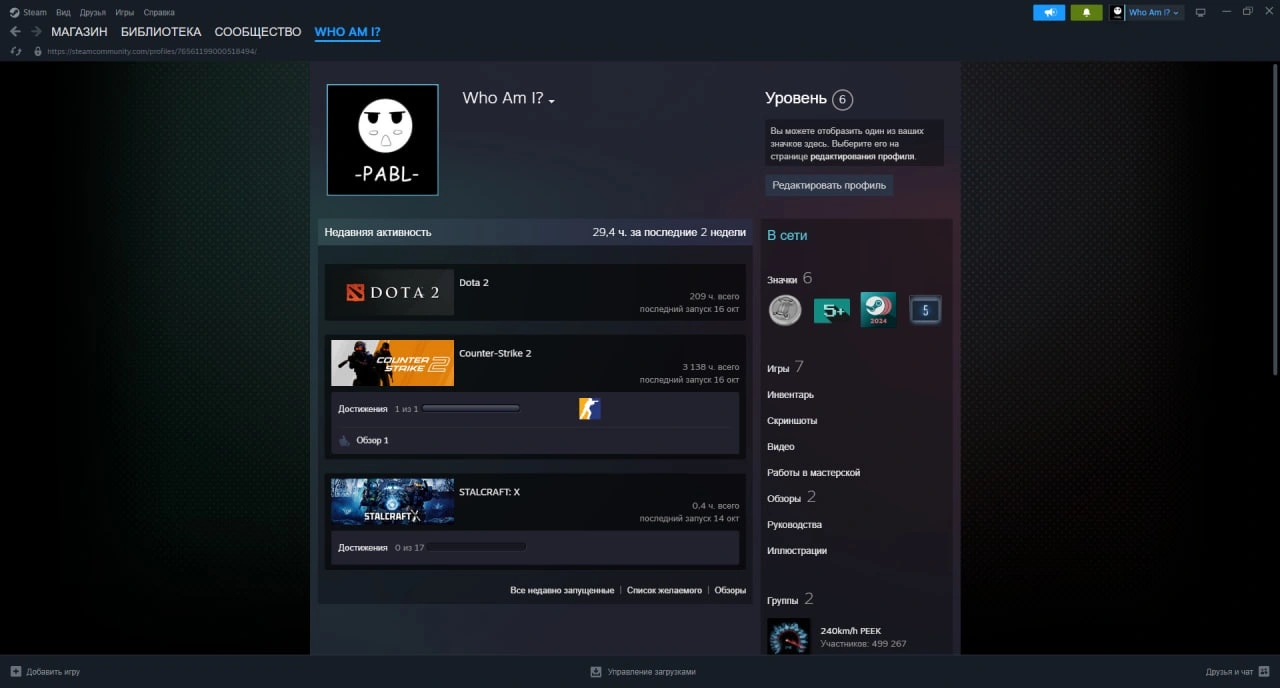
Task: Open friends and chat icon
Action: (x=1264, y=671)
